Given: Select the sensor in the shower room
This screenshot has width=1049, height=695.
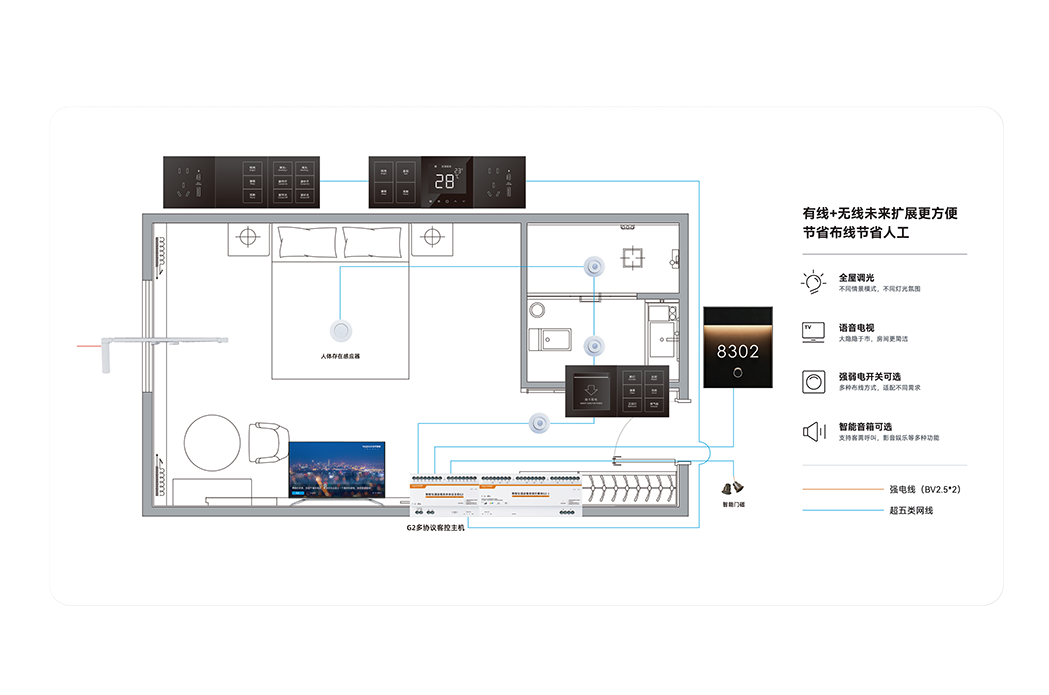Looking at the screenshot, I should tap(593, 267).
